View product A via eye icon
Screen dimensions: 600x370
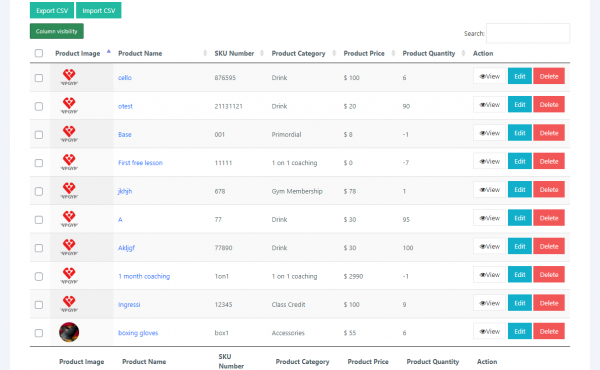click(x=489, y=218)
